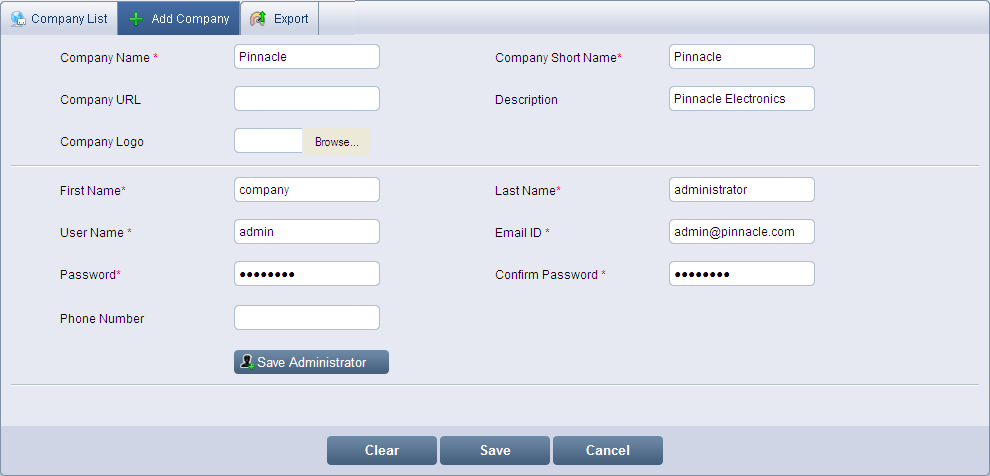990x476 pixels.
Task: Select the Company Short Name field
Action: click(742, 57)
